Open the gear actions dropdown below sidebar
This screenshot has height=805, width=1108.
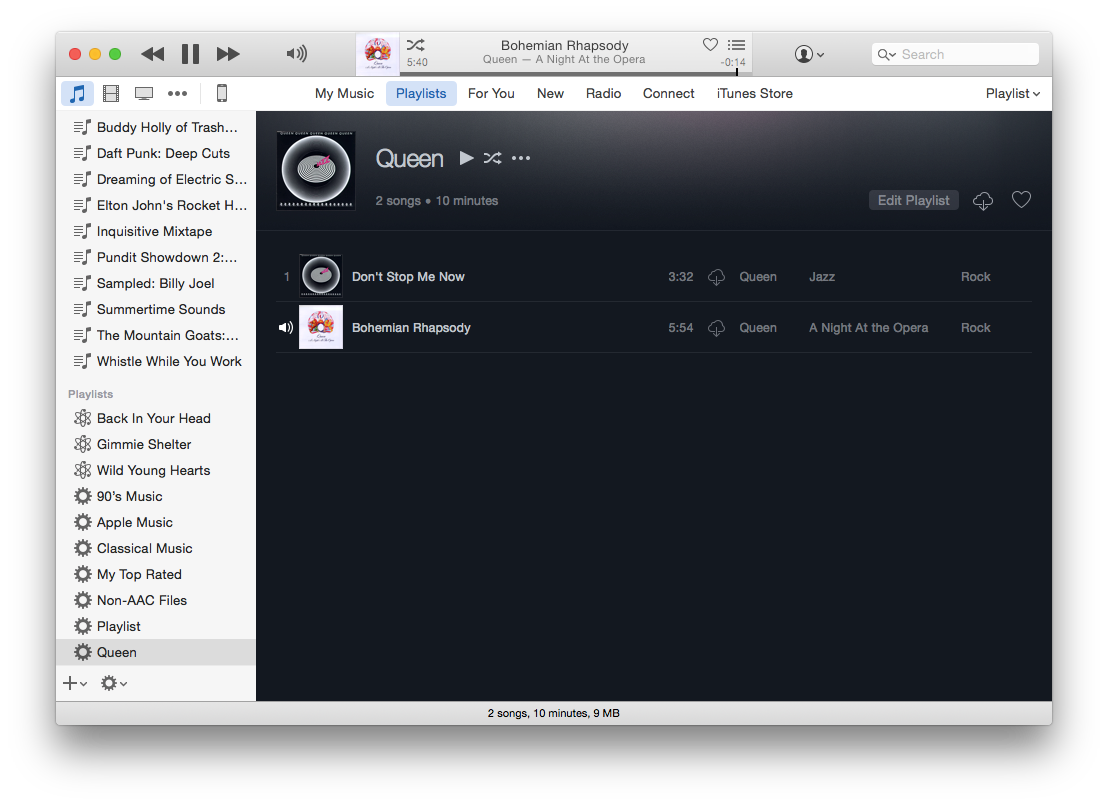pos(113,683)
